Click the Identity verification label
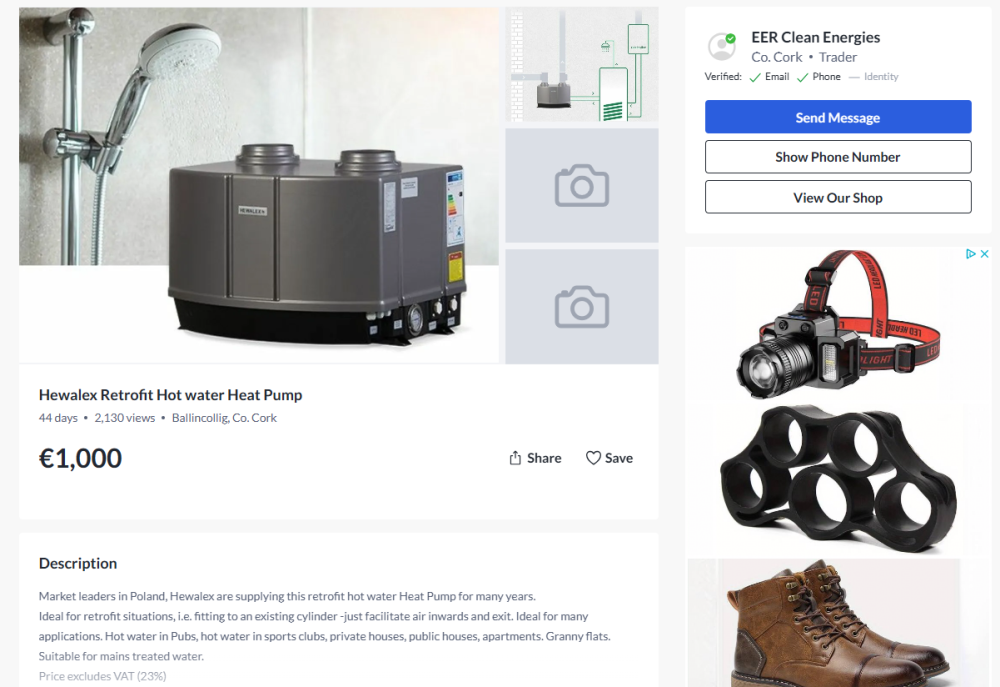This screenshot has width=1000, height=687. (881, 77)
